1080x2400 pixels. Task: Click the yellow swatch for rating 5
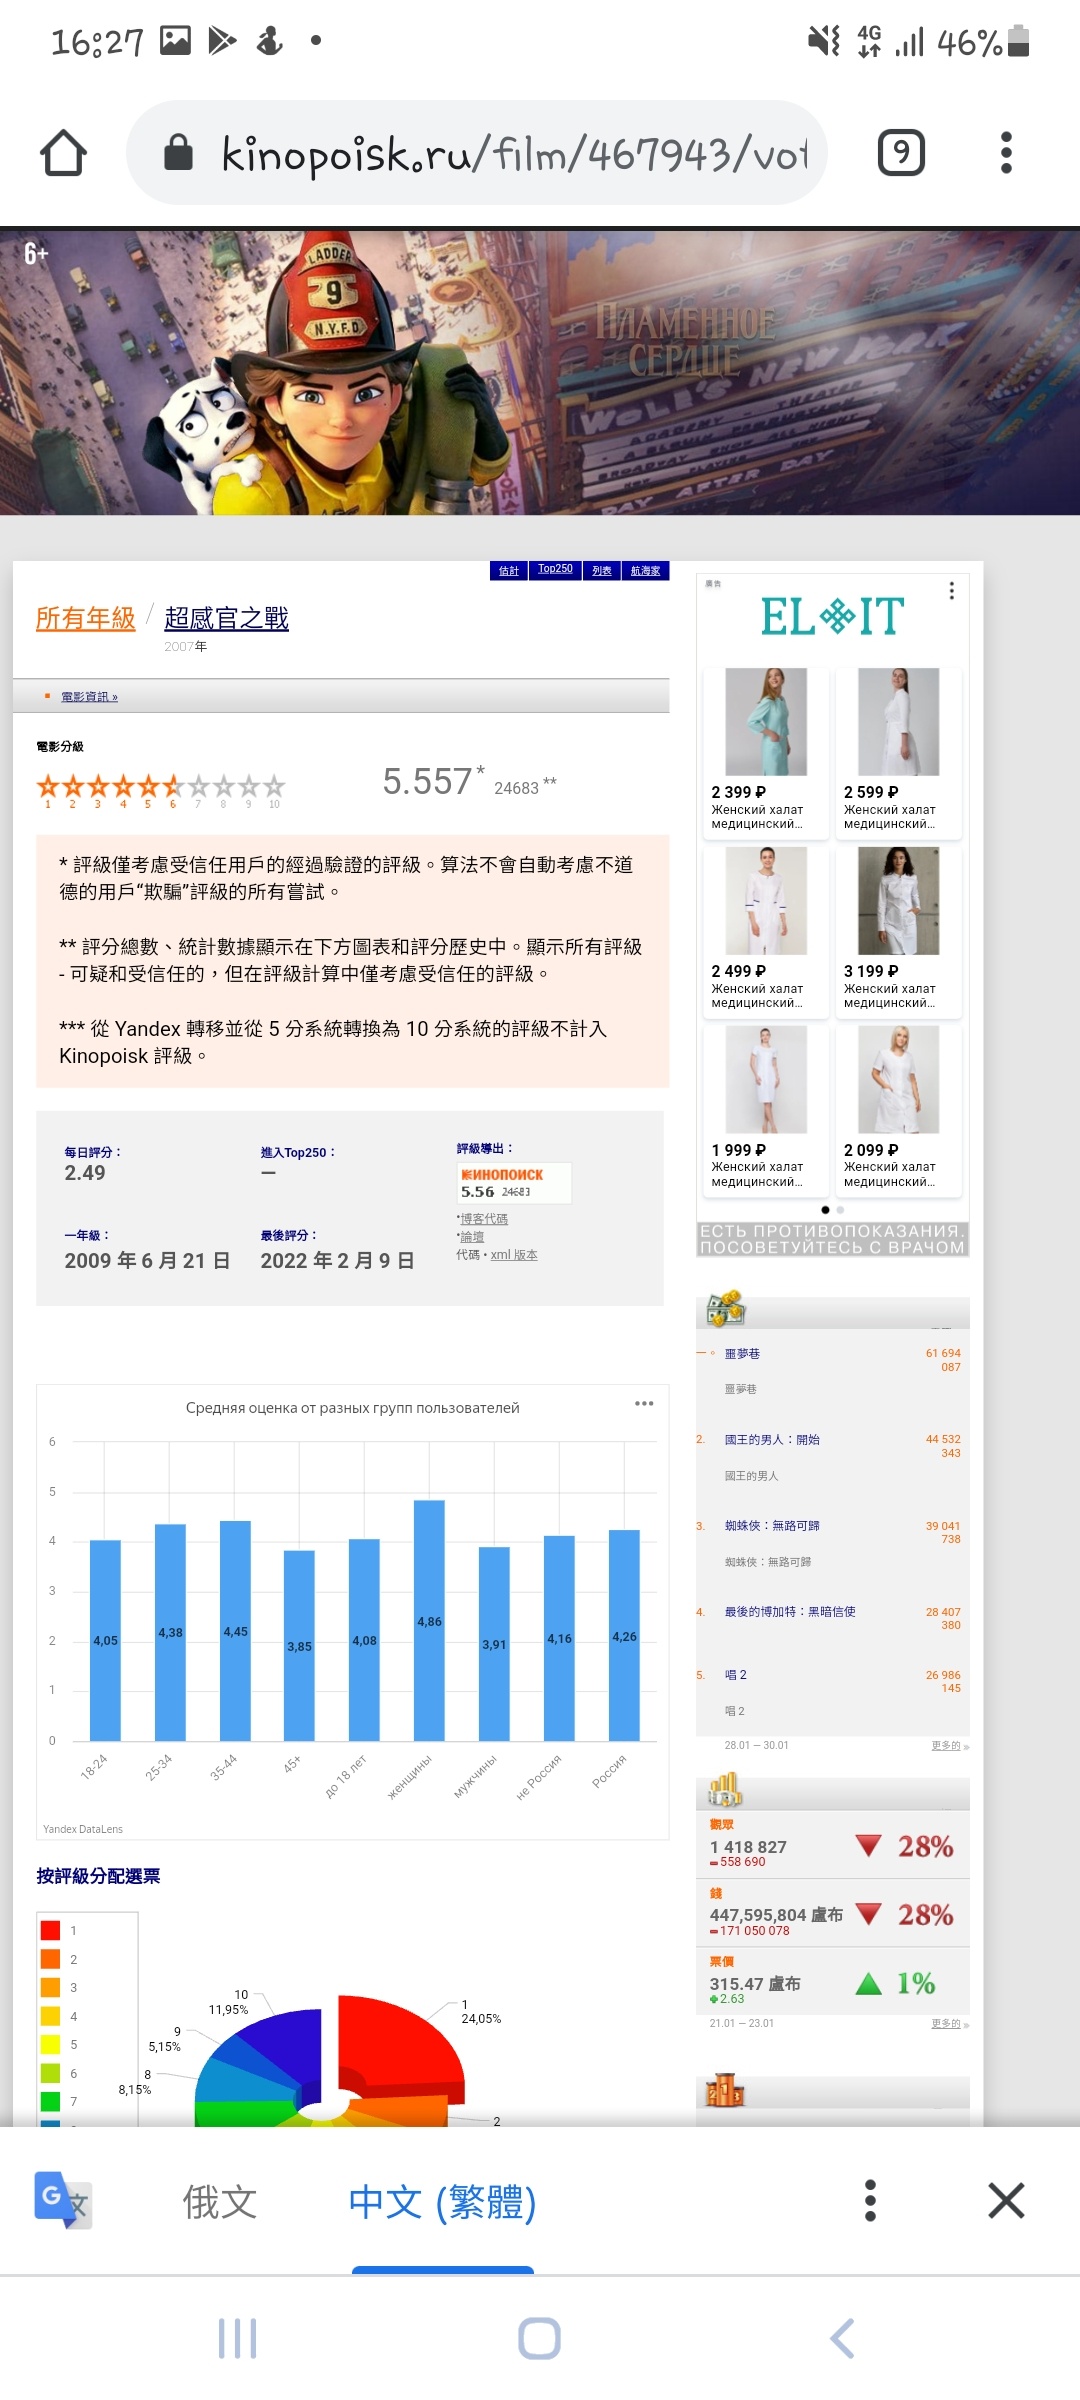click(x=50, y=2044)
